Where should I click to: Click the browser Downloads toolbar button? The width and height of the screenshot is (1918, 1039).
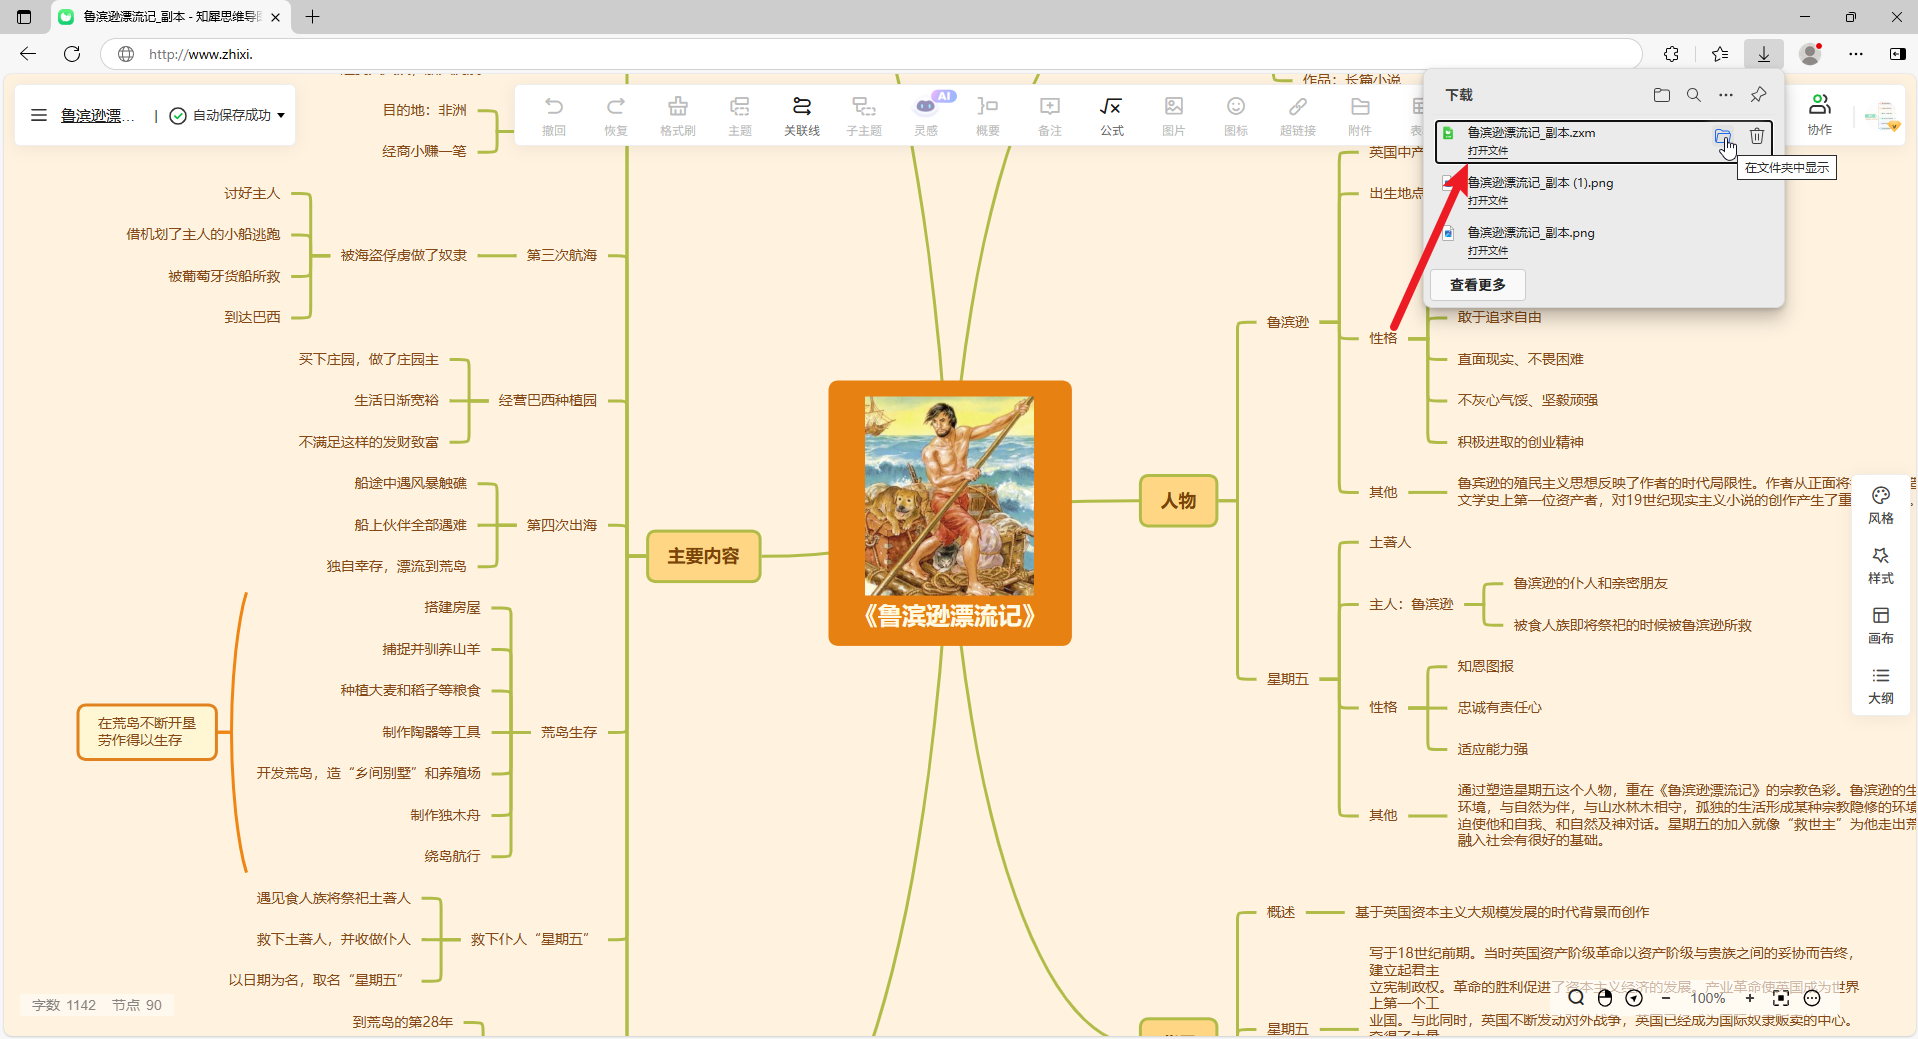click(1764, 54)
